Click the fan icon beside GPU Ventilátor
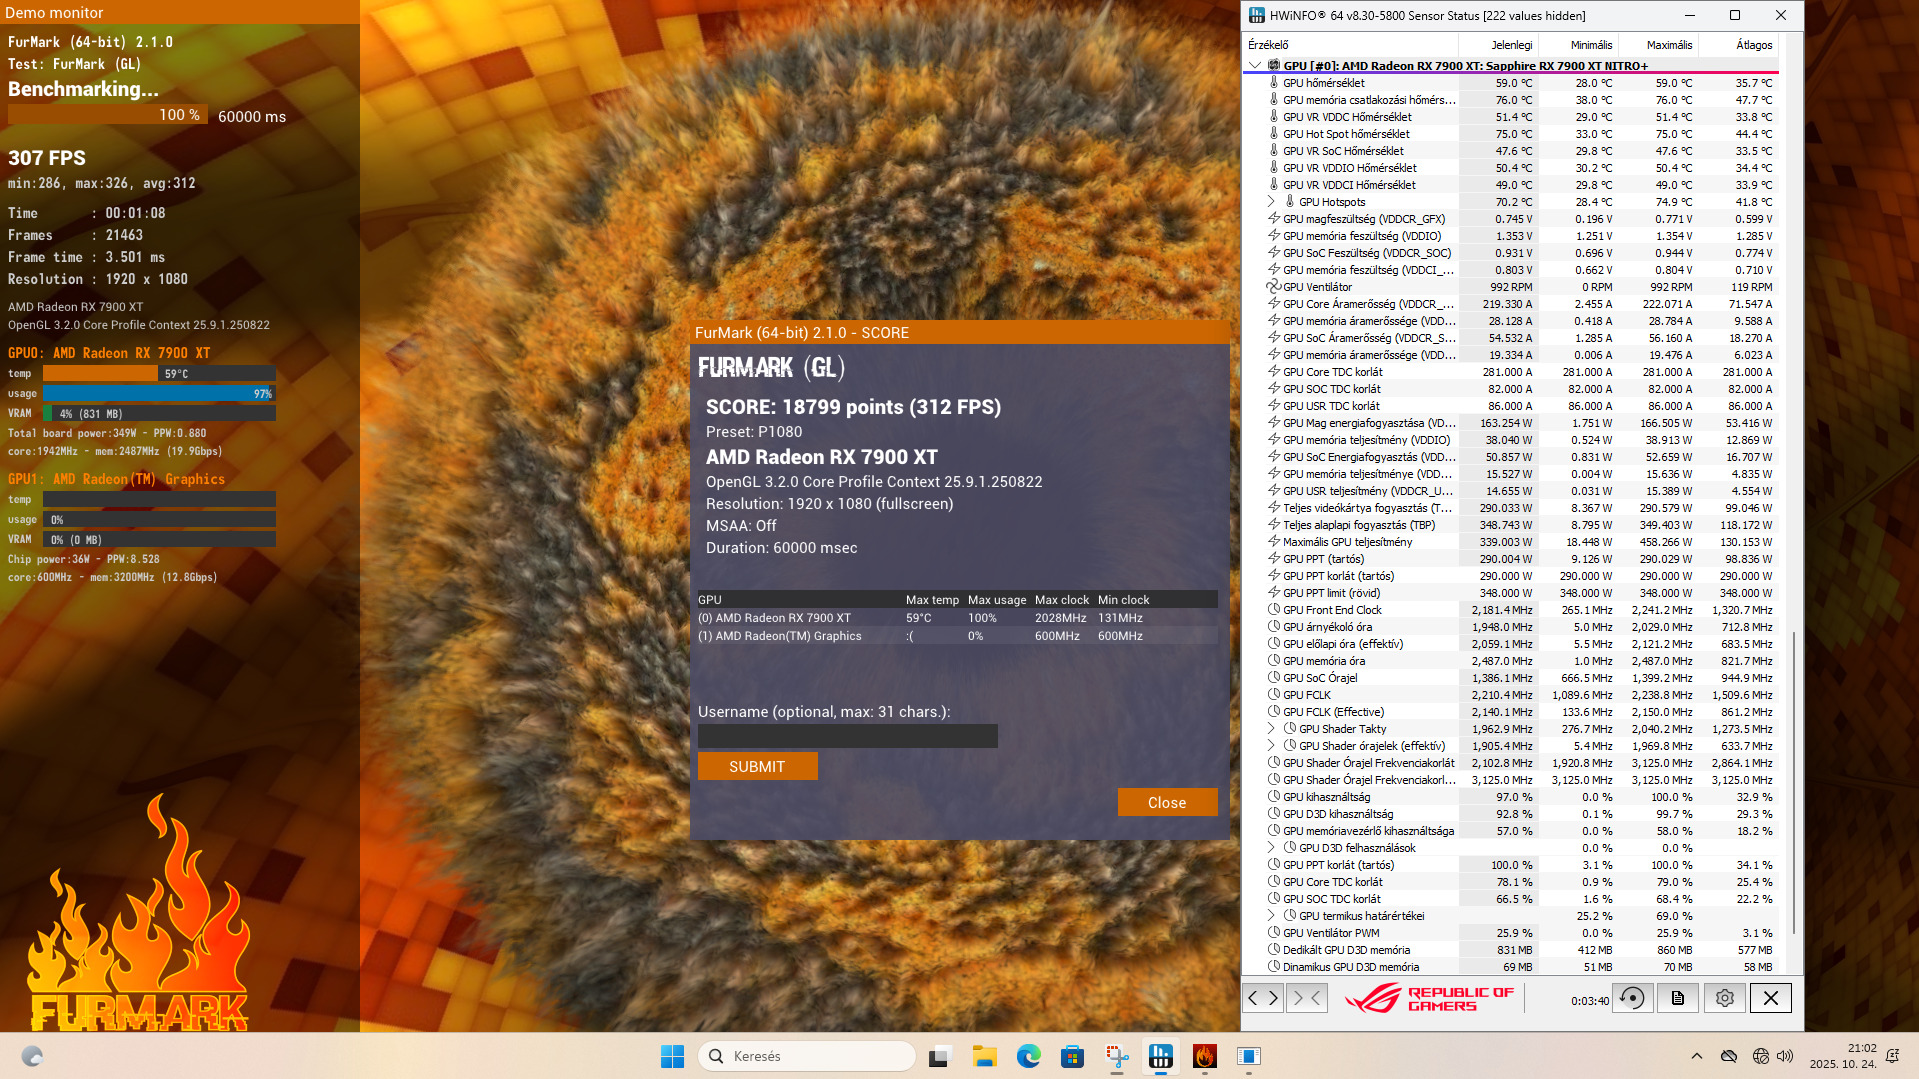This screenshot has width=1919, height=1079. pos(1274,287)
